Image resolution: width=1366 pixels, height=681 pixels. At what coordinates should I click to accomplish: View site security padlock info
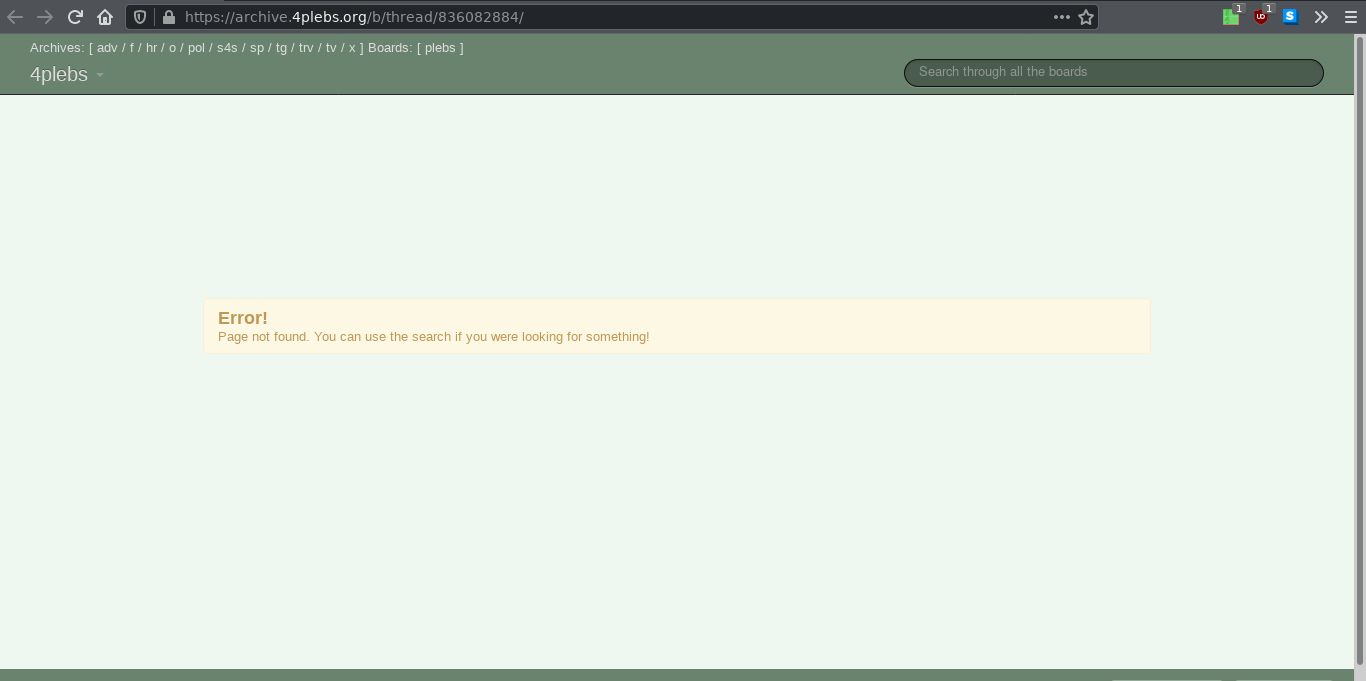(x=168, y=17)
